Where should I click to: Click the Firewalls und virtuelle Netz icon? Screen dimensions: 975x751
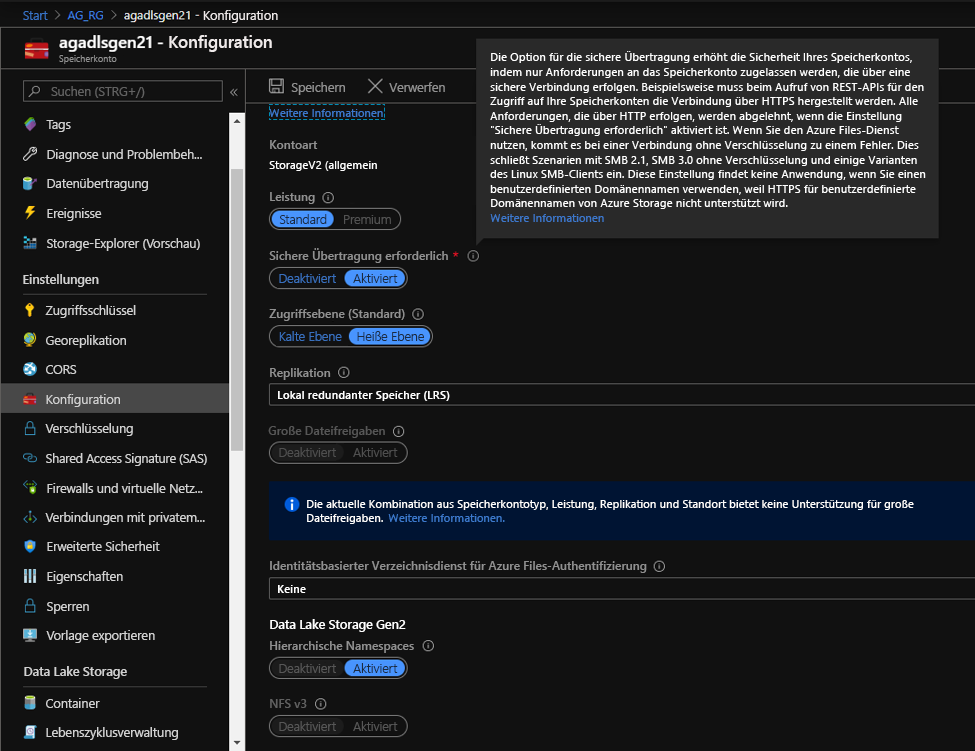pyautogui.click(x=30, y=487)
